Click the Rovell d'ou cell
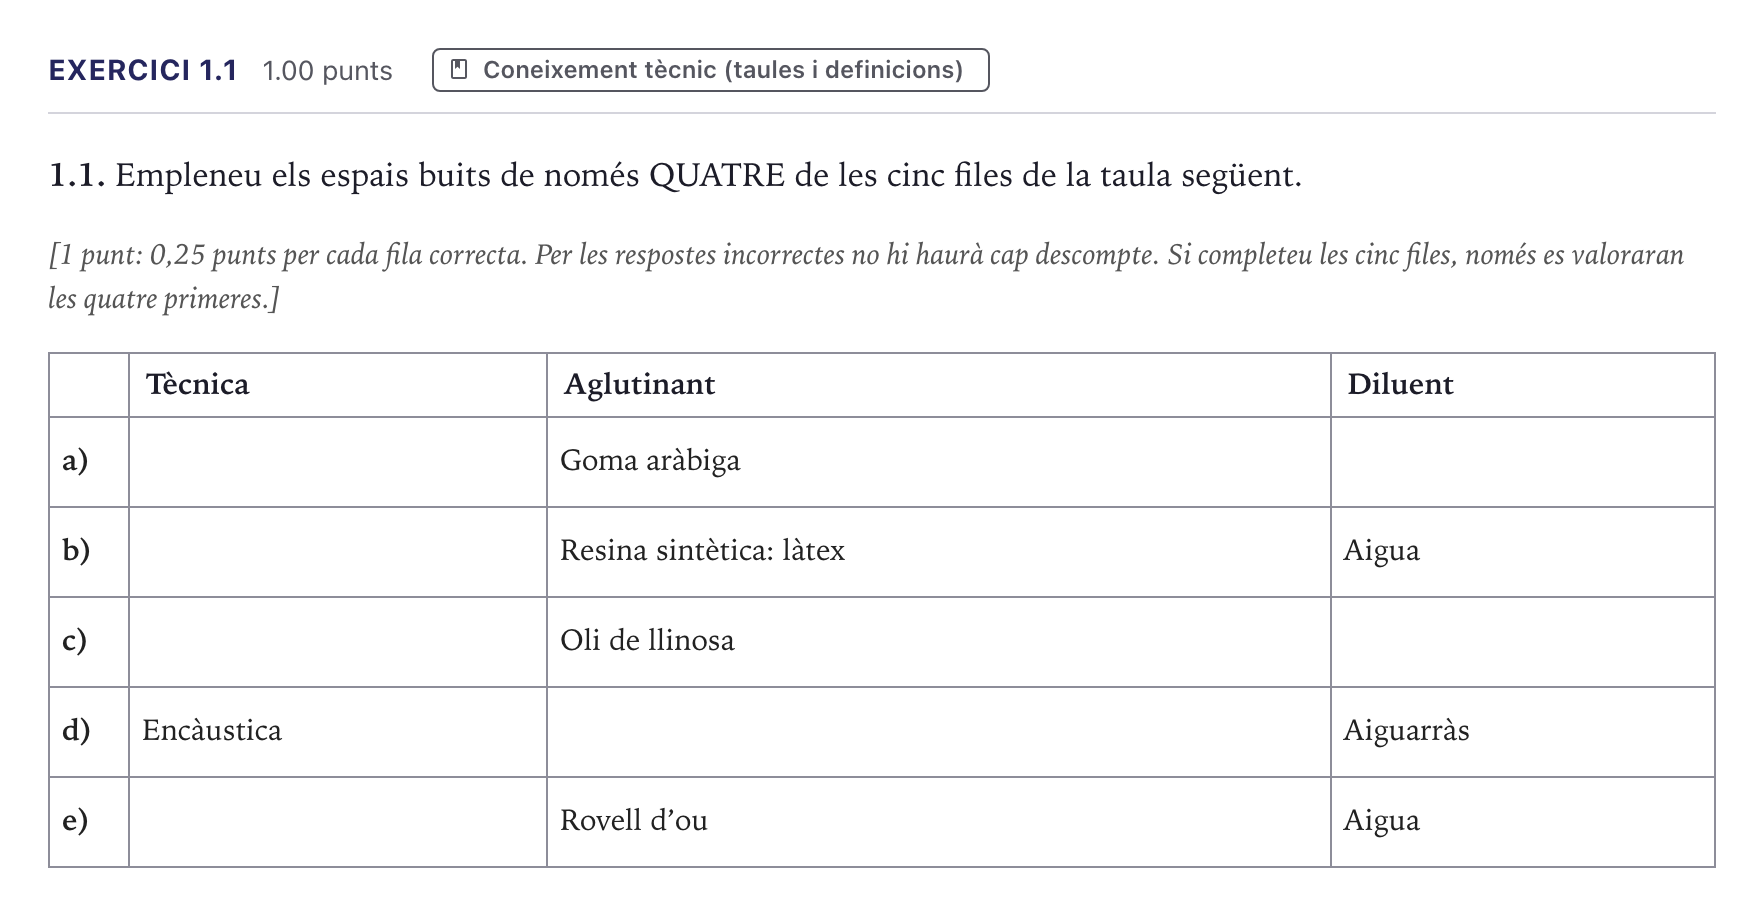The height and width of the screenshot is (916, 1764). 938,822
